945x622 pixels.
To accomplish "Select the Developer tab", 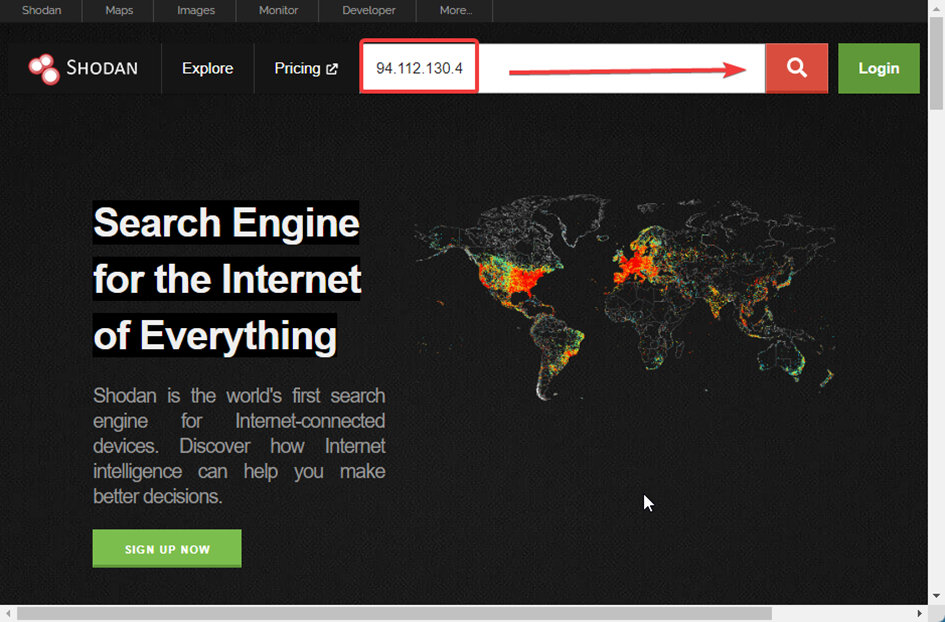I will [x=368, y=11].
